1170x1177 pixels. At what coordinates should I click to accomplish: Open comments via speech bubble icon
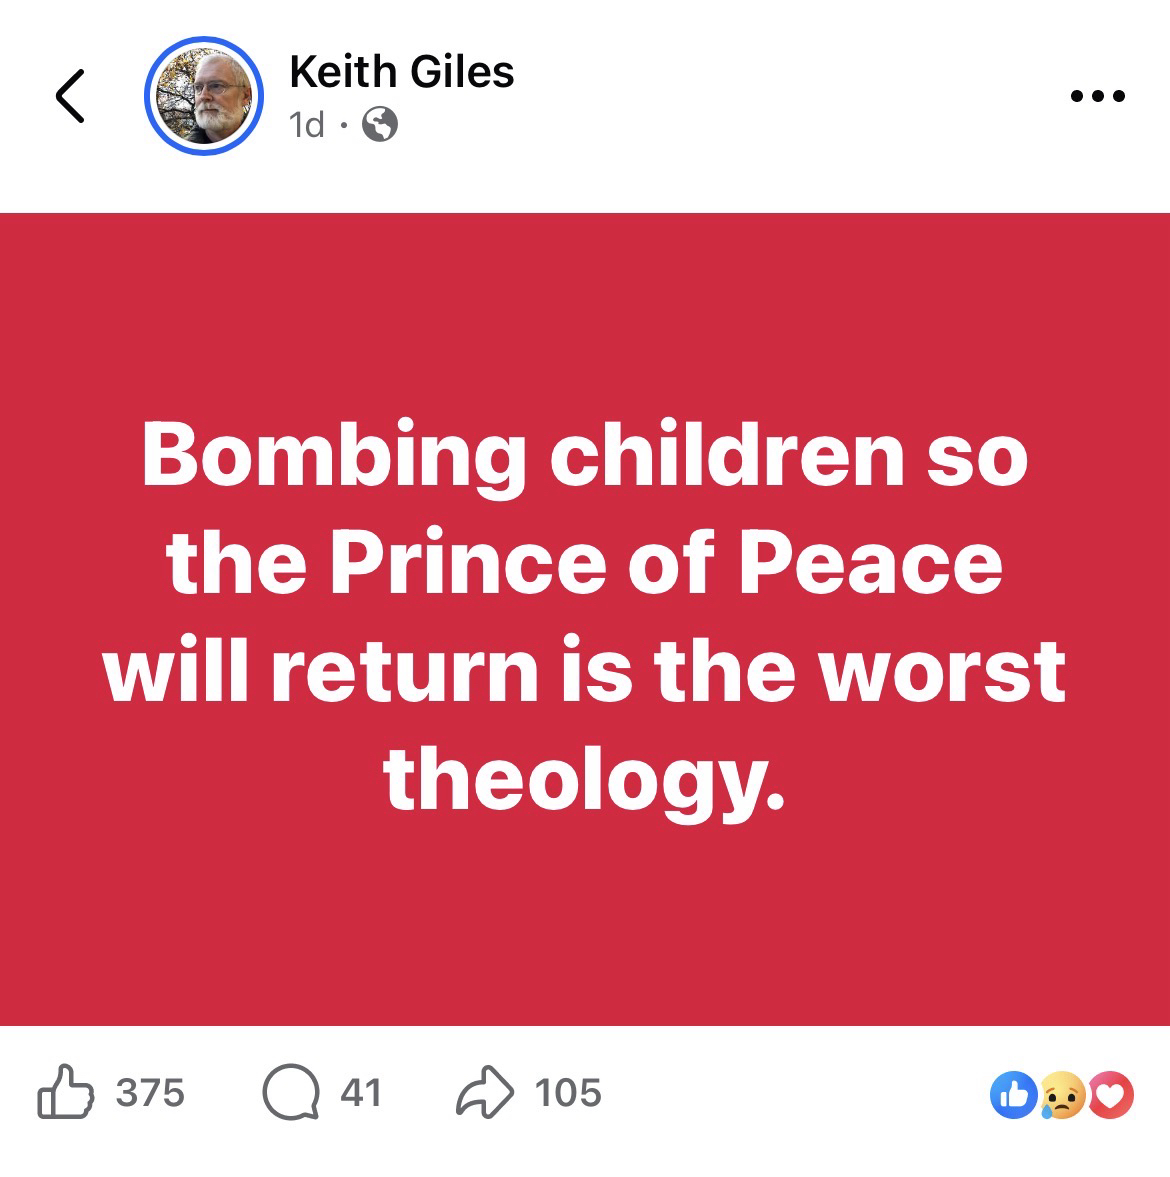[x=290, y=1092]
